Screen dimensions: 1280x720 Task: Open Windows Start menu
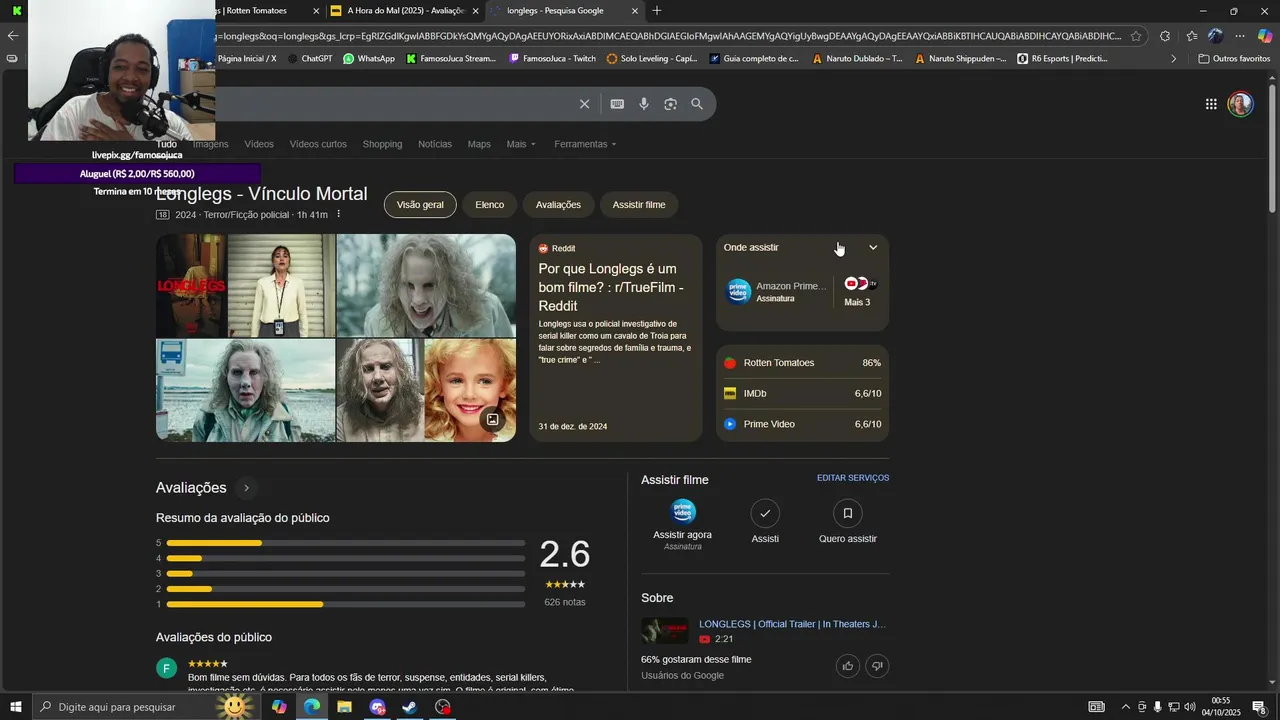(x=15, y=707)
